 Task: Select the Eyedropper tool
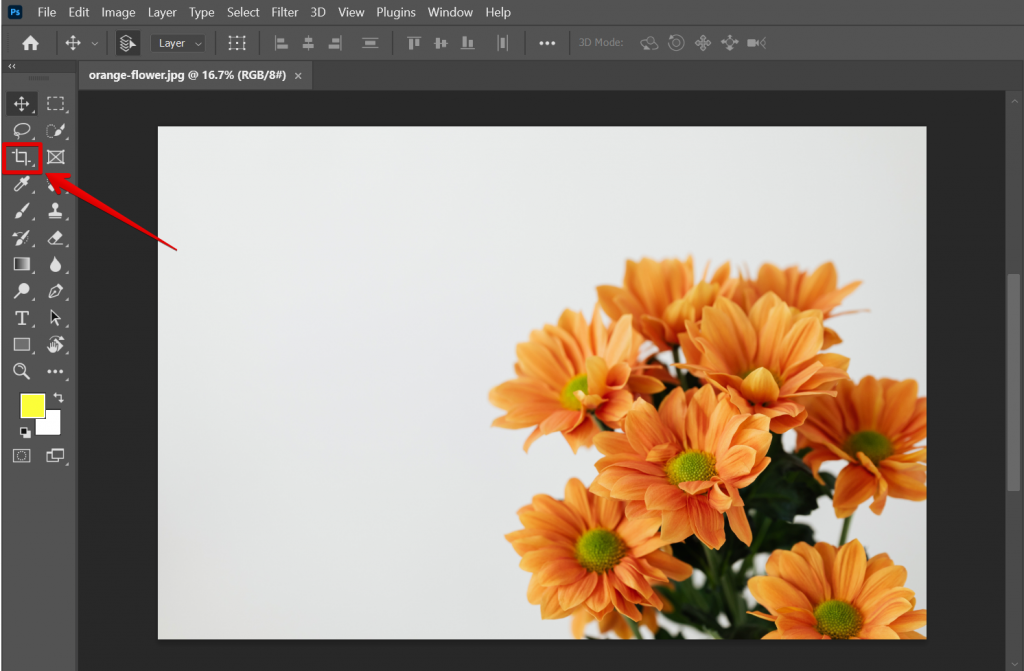click(21, 184)
